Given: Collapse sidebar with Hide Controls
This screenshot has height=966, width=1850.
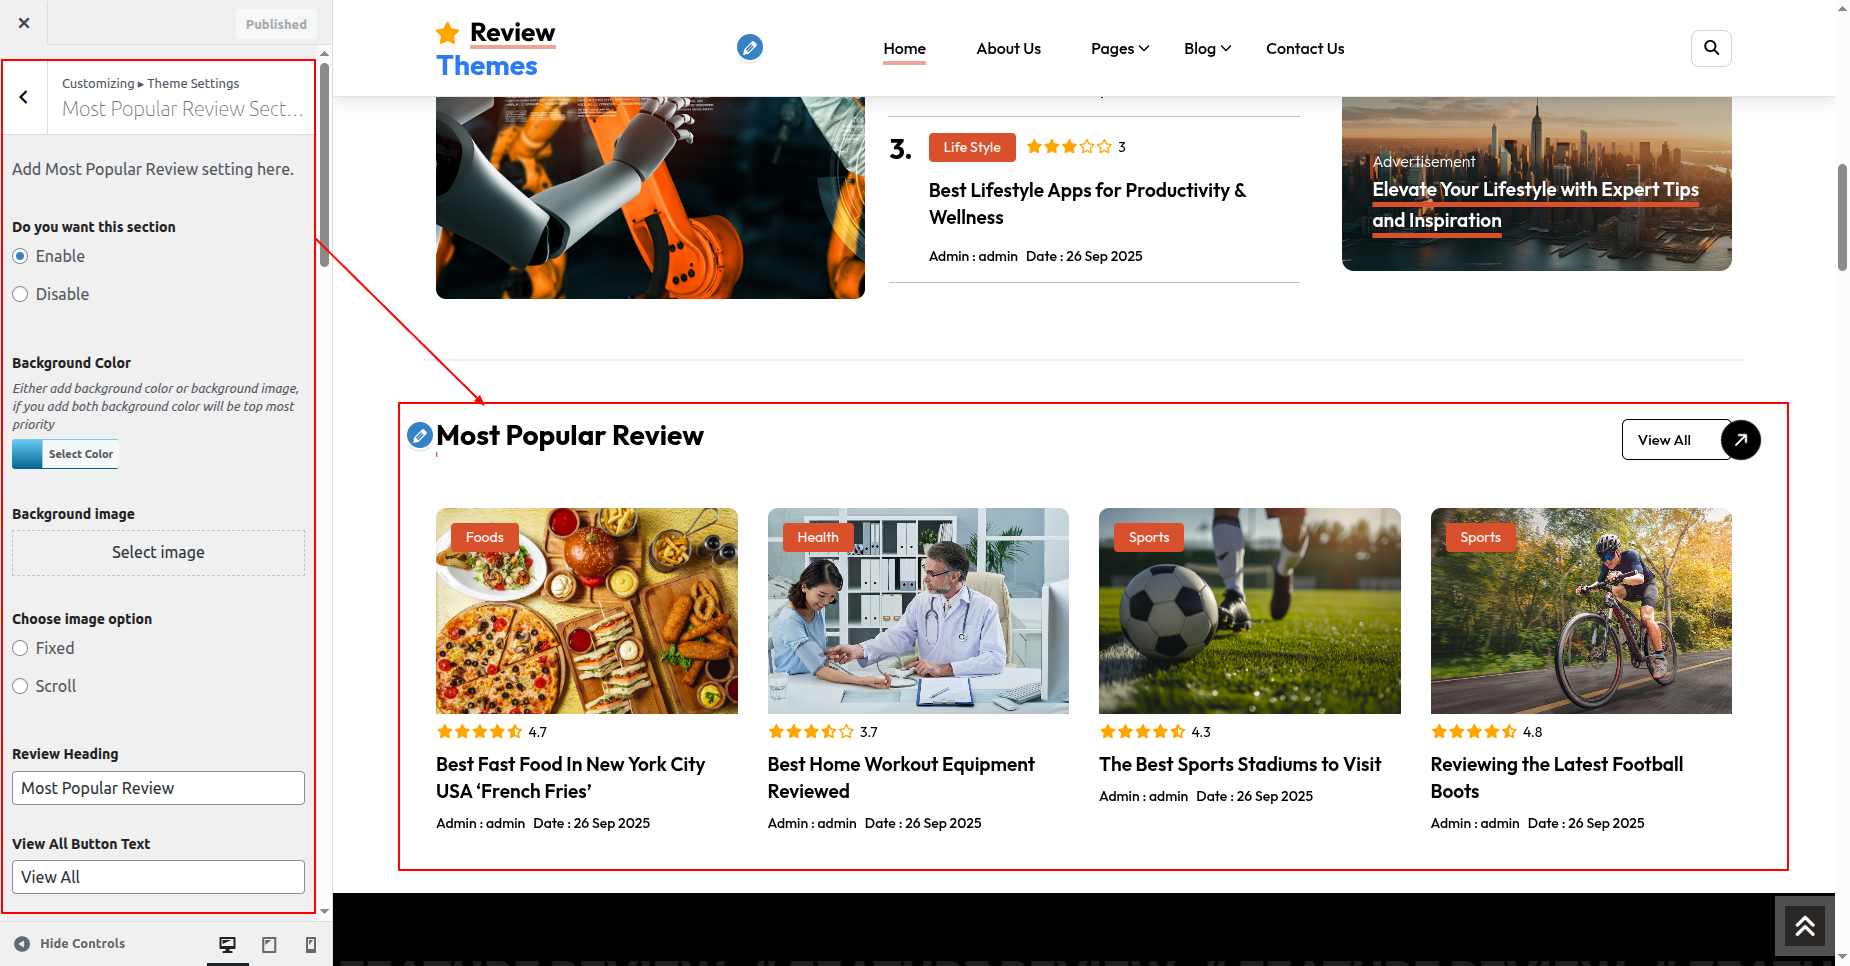Looking at the screenshot, I should point(70,943).
